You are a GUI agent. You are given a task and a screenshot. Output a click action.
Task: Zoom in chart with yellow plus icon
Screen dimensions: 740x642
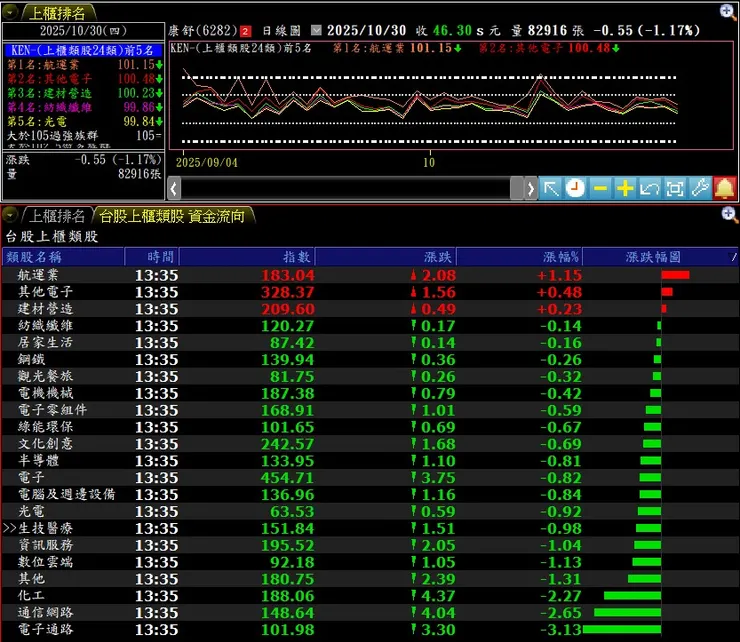point(625,189)
